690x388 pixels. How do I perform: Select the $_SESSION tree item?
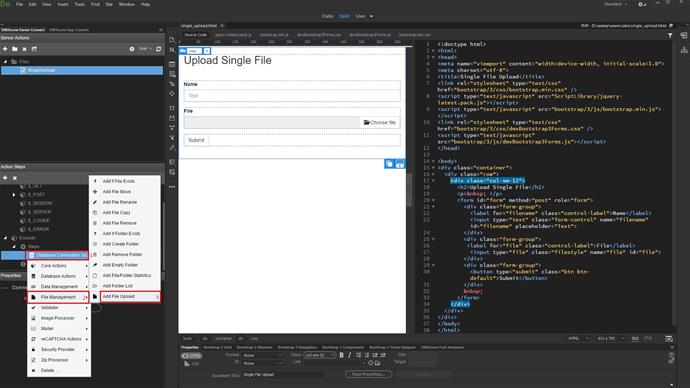[40, 203]
